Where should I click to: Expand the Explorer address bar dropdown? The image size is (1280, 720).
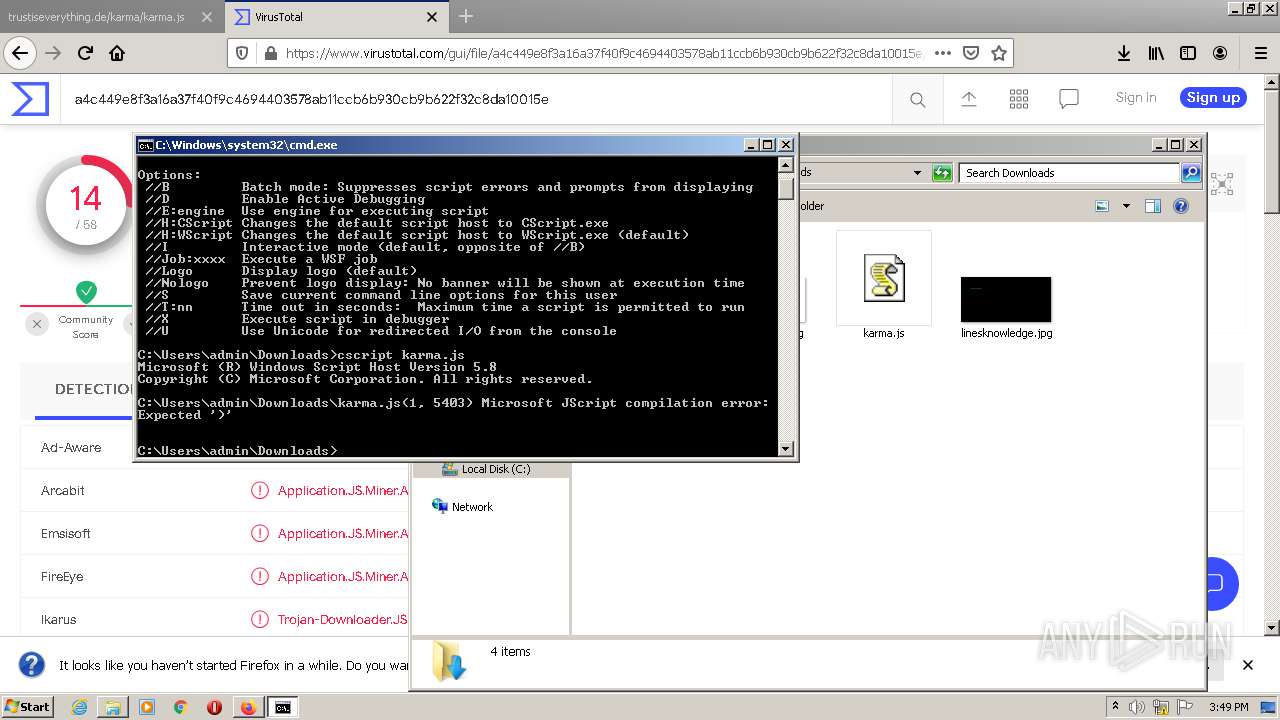(x=917, y=173)
